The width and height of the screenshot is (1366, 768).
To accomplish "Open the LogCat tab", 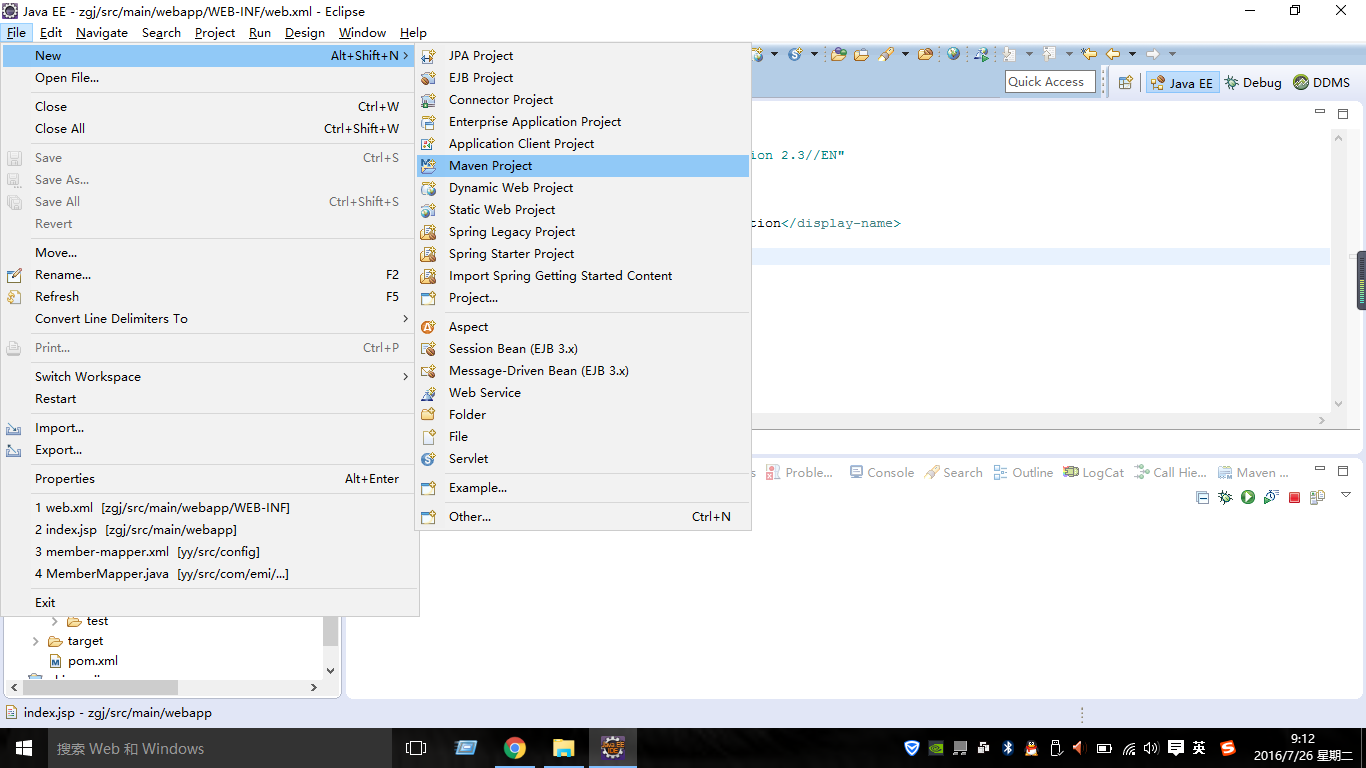I will [1094, 473].
